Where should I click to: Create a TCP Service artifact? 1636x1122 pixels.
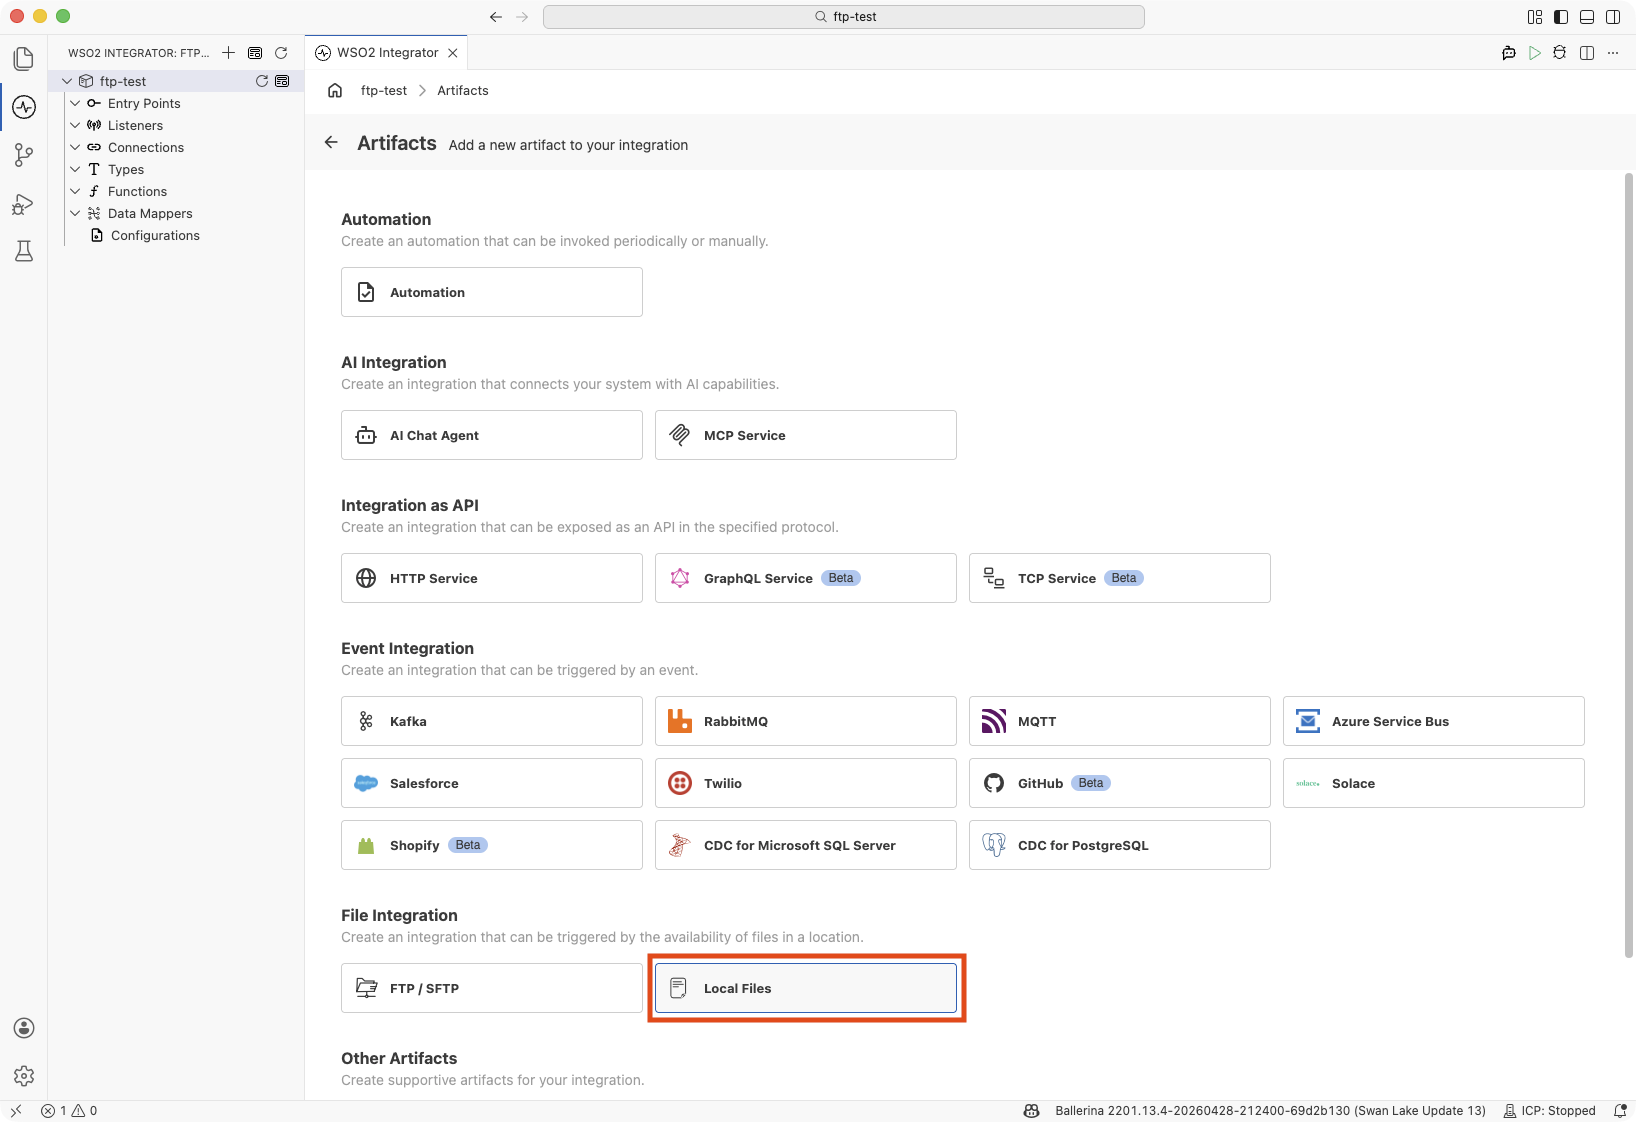tap(1120, 578)
